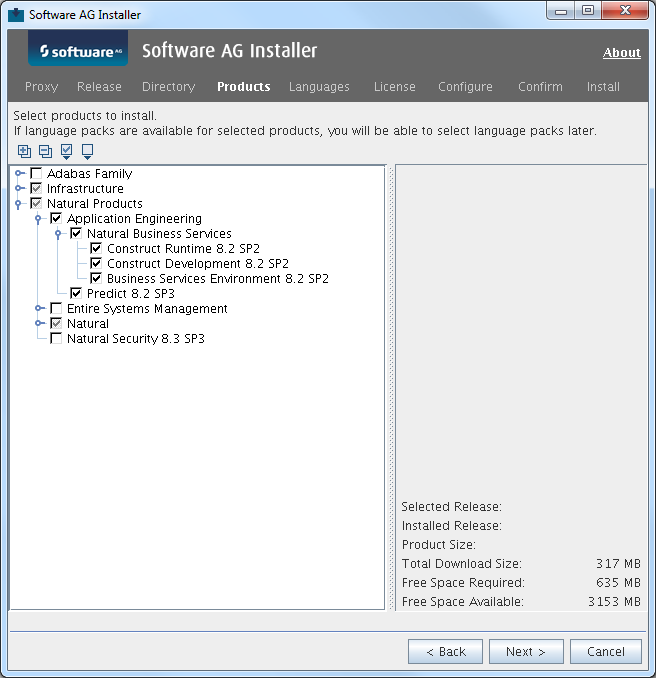Go to the Release step
Image resolution: width=656 pixels, height=678 pixels.
pos(99,87)
